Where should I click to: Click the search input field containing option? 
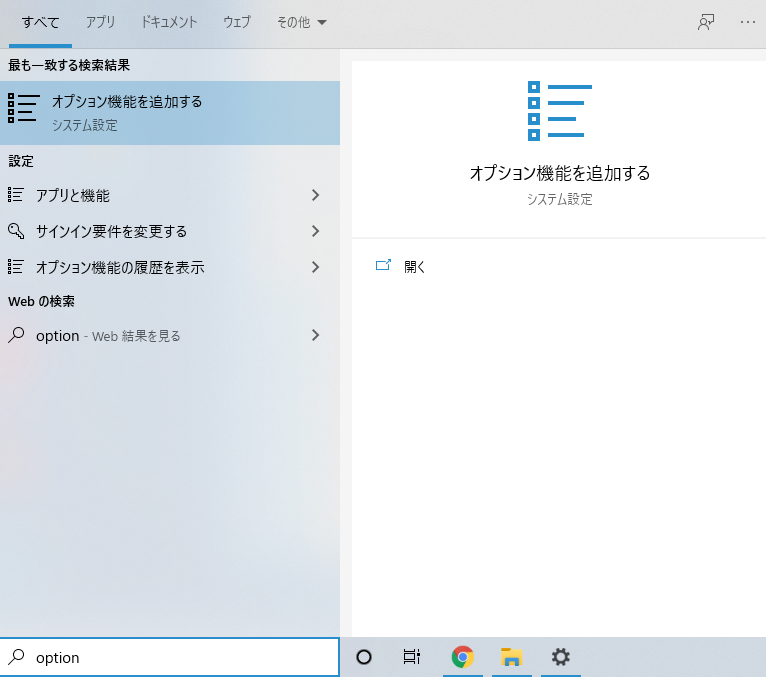pos(170,657)
